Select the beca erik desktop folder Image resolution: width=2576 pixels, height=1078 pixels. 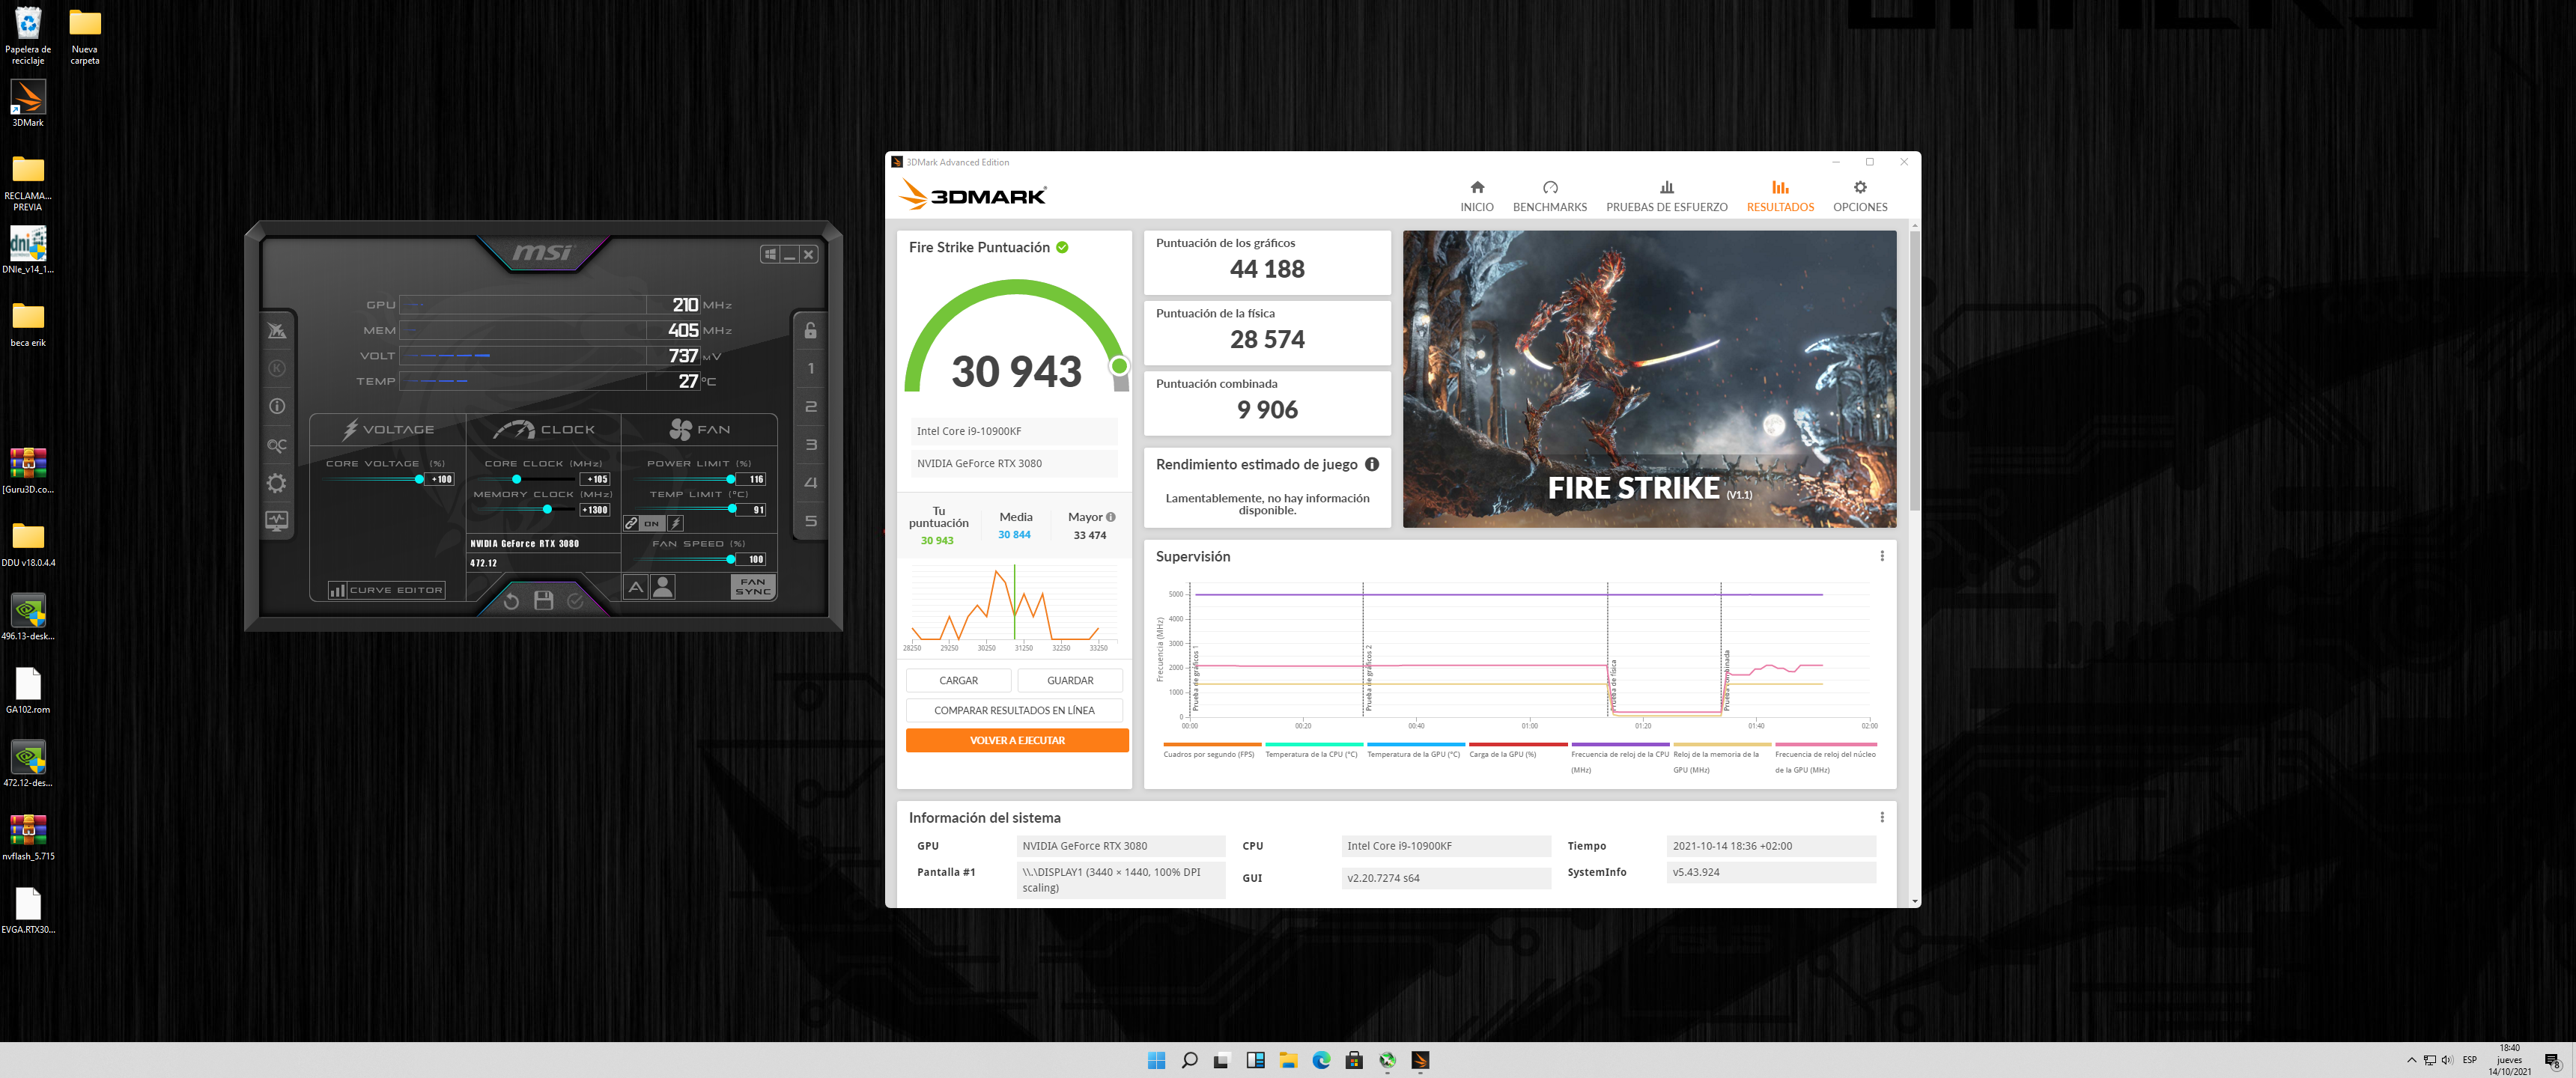click(x=28, y=324)
